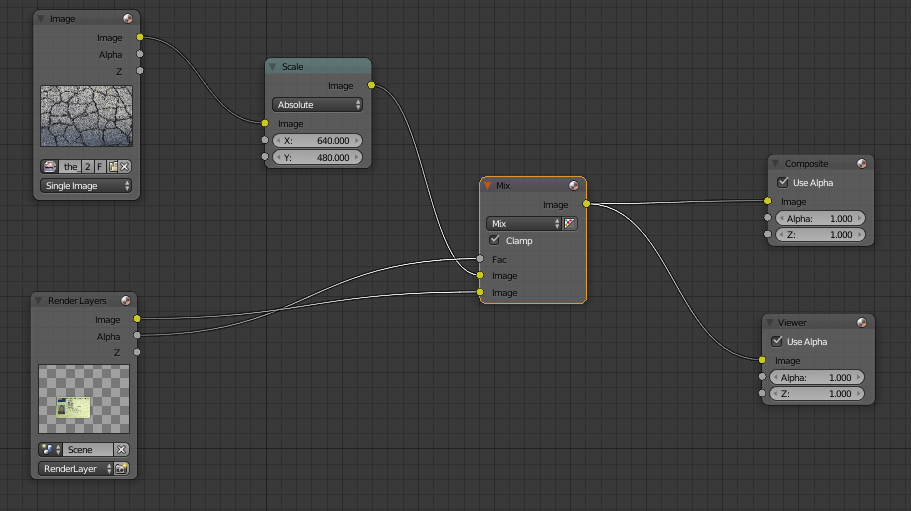
Task: Click the Scale node's X input socket
Action: [x=265, y=140]
